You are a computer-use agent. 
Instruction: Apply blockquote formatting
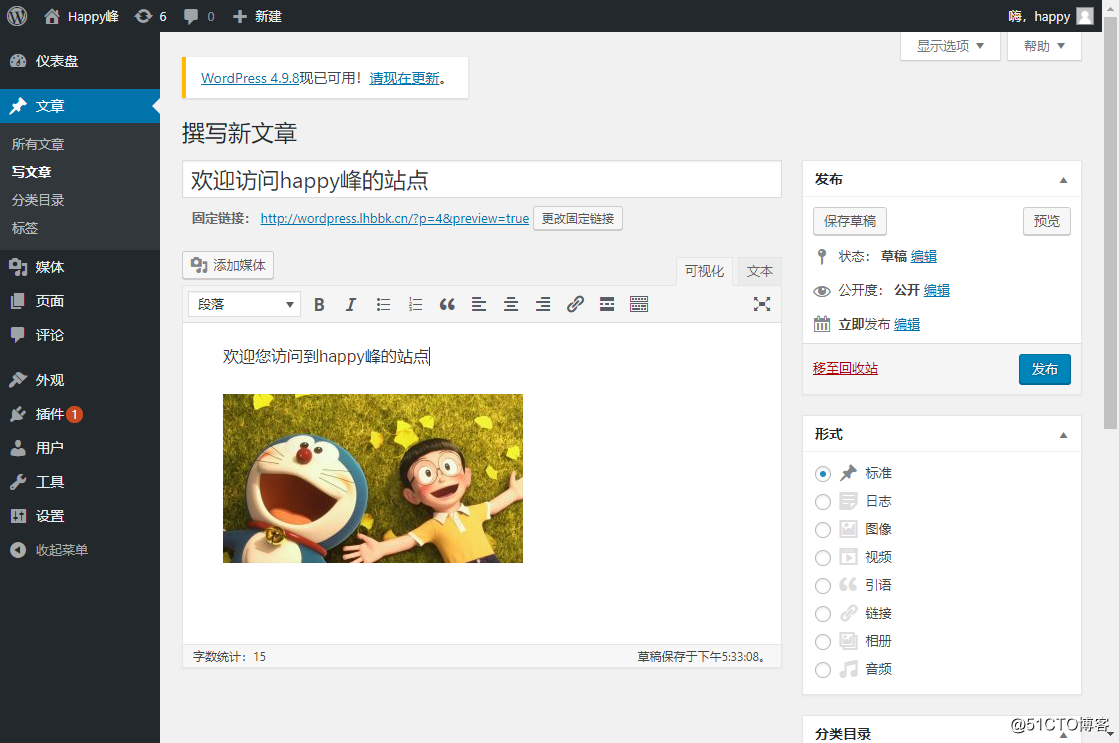447,305
